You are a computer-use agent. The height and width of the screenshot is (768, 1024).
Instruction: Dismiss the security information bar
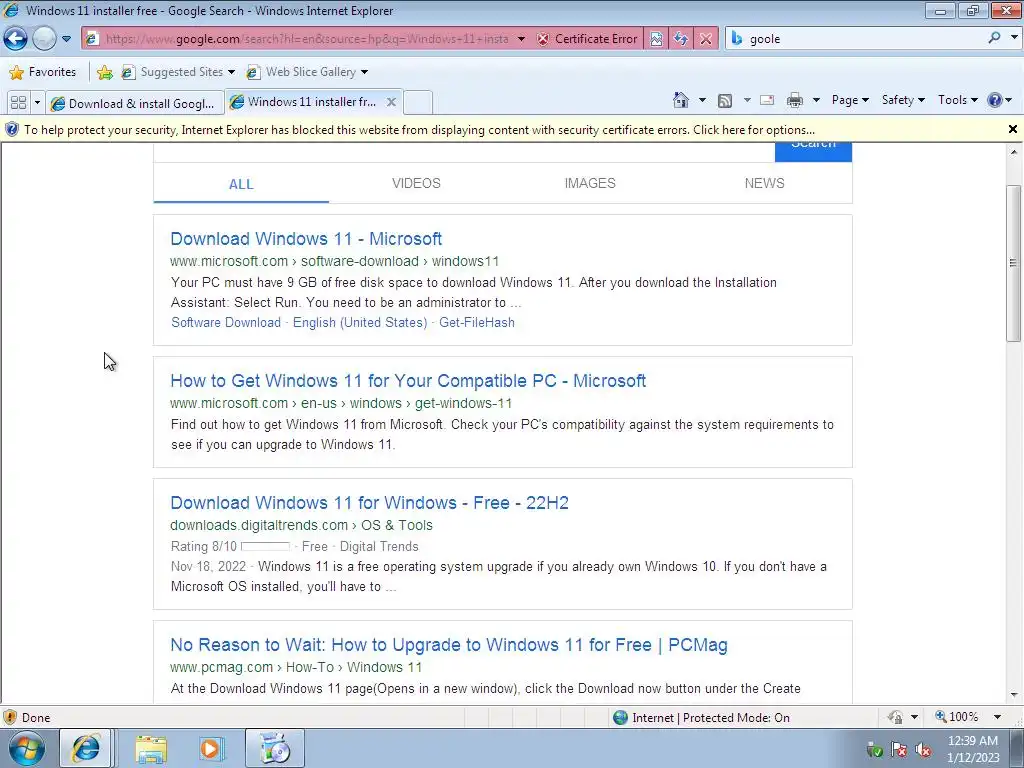pyautogui.click(x=1013, y=129)
